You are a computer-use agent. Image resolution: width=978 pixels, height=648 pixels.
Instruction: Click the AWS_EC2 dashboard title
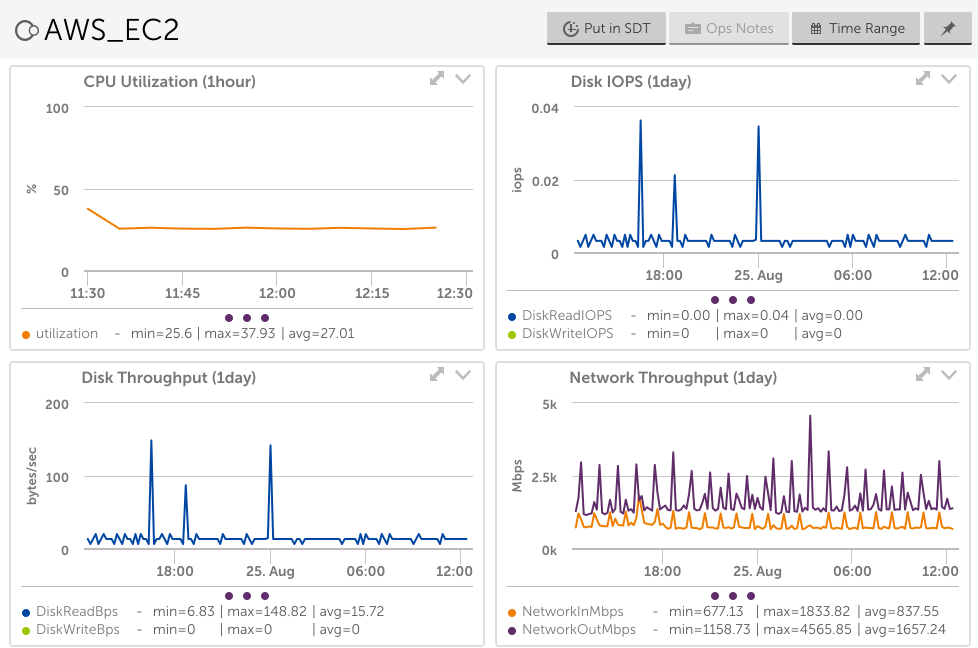[x=112, y=30]
